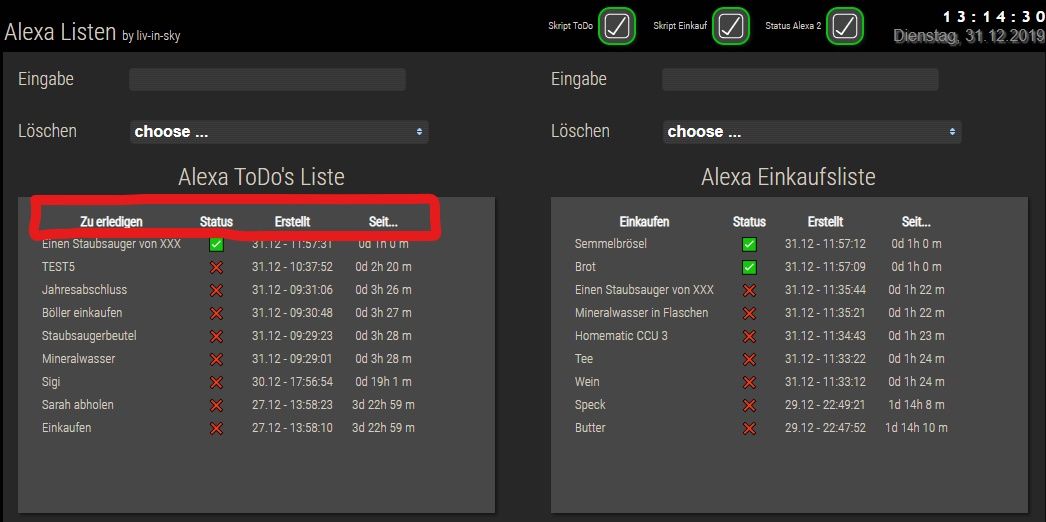Click red X status for Wein
1046x522 pixels.
click(x=749, y=383)
